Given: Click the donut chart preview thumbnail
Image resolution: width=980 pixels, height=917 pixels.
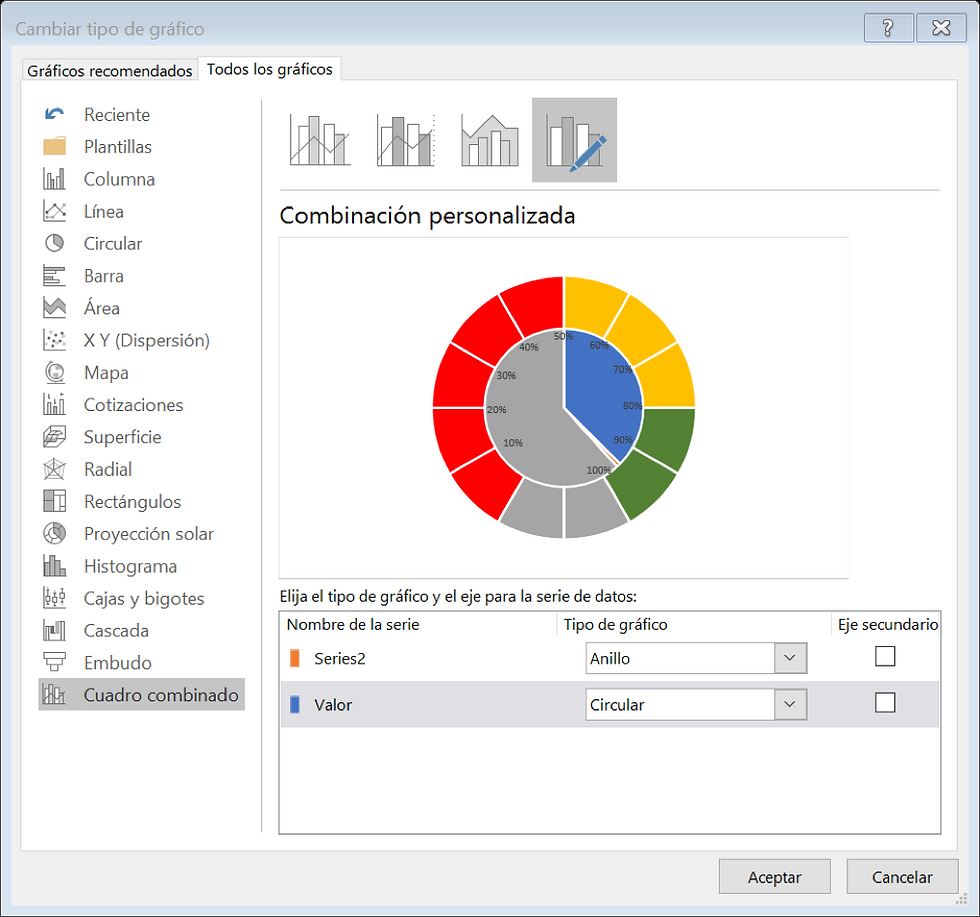Looking at the screenshot, I should pos(564,408).
